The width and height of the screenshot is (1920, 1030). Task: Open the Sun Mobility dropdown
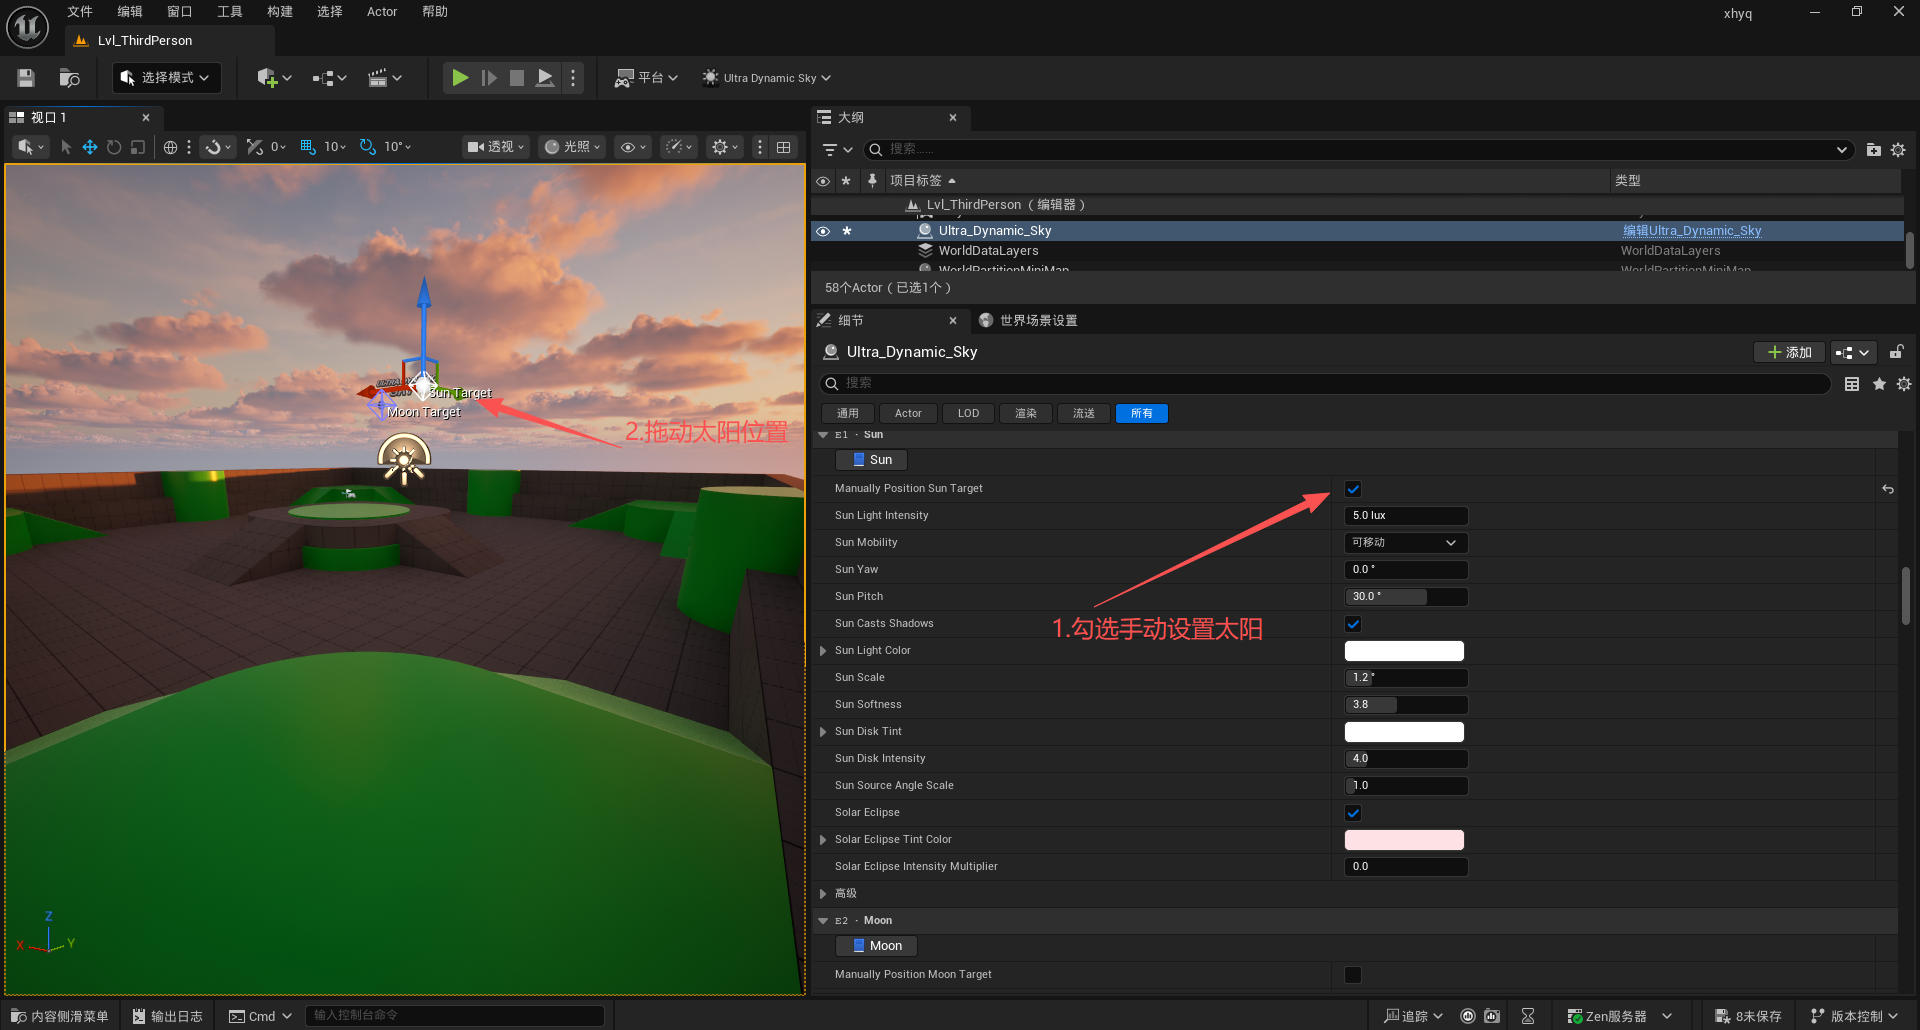(1405, 542)
